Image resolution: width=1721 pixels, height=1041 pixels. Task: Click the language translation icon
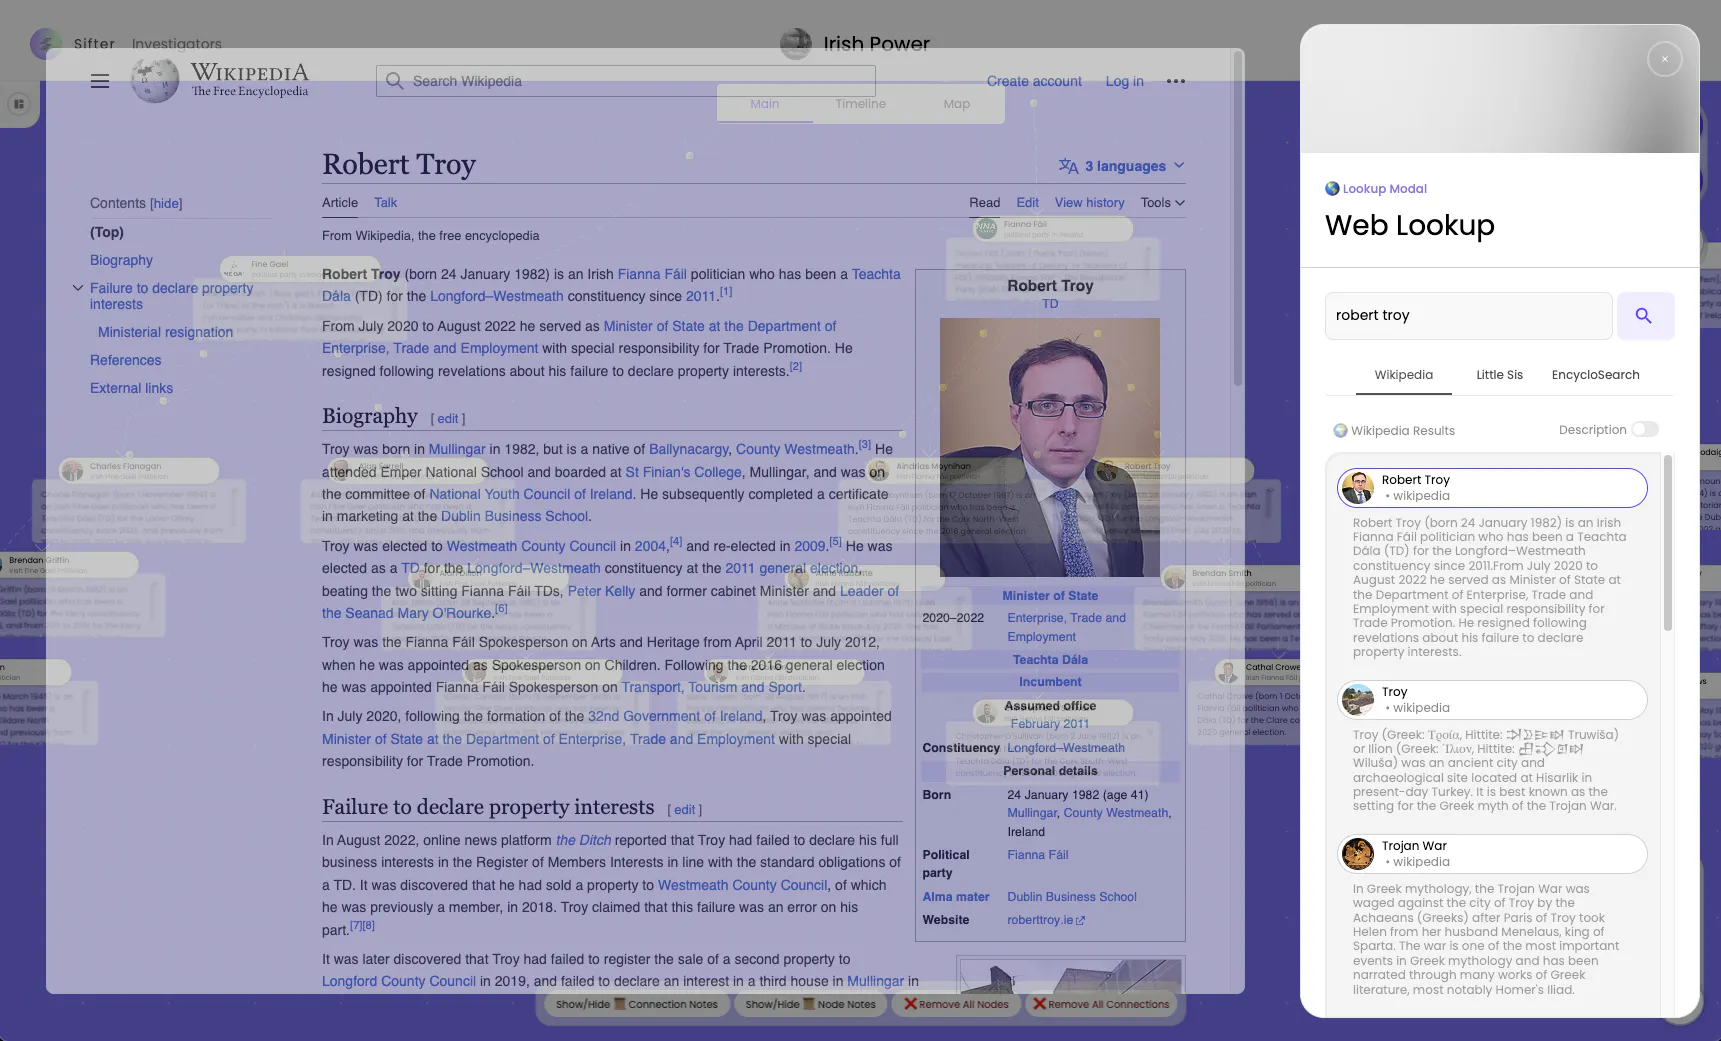1068,166
